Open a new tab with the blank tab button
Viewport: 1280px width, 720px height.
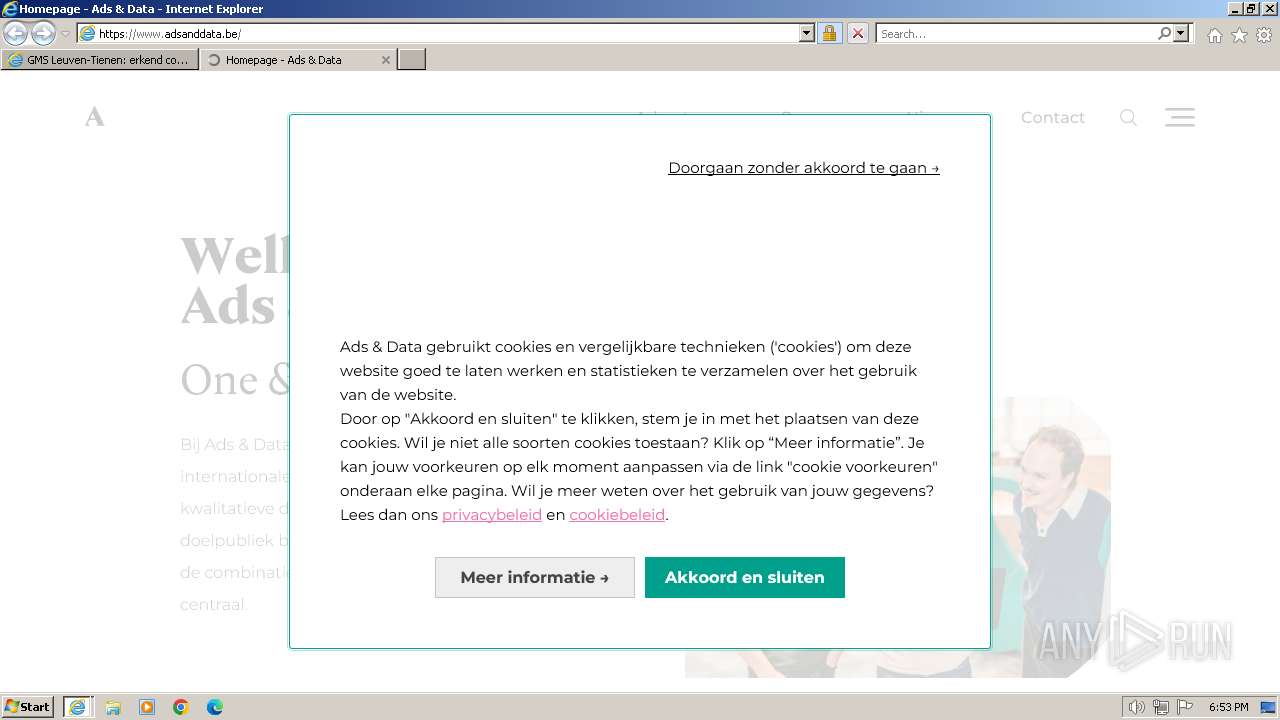412,60
